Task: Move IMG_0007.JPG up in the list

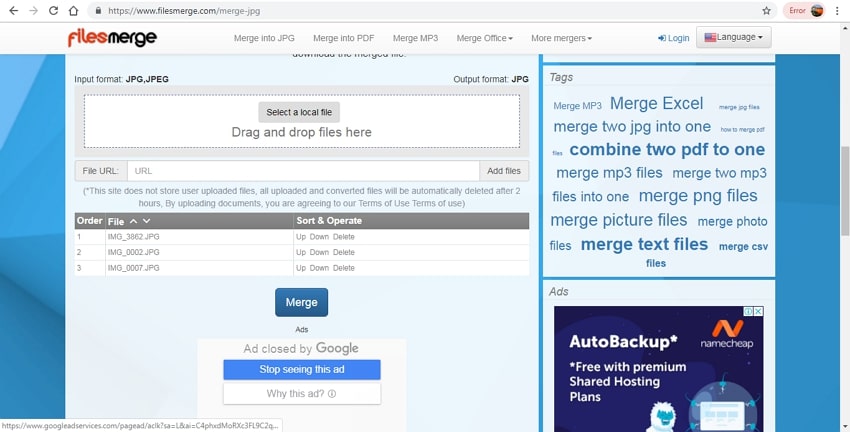Action: 300,268
